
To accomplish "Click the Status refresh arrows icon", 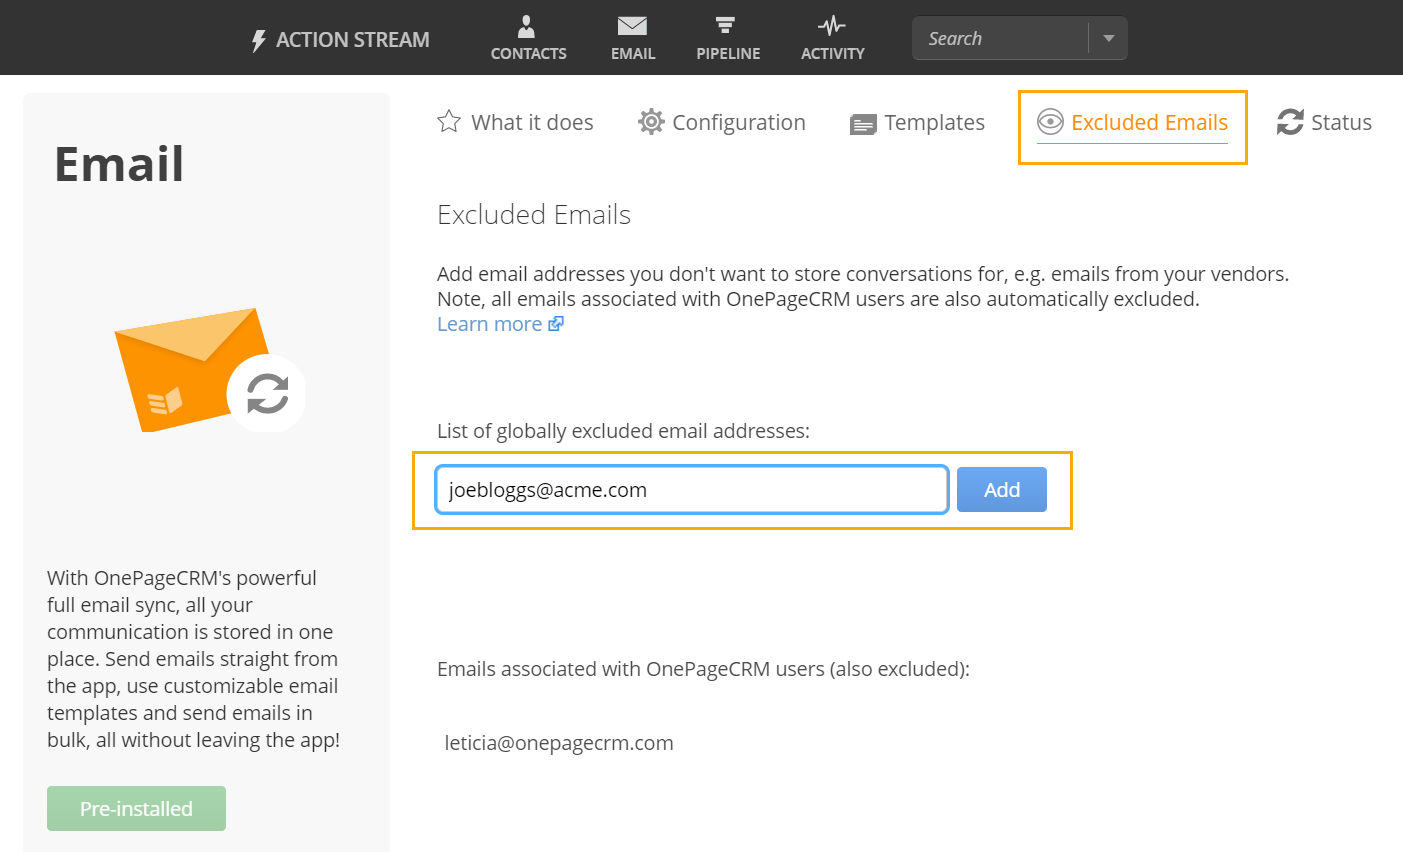I will tap(1290, 122).
